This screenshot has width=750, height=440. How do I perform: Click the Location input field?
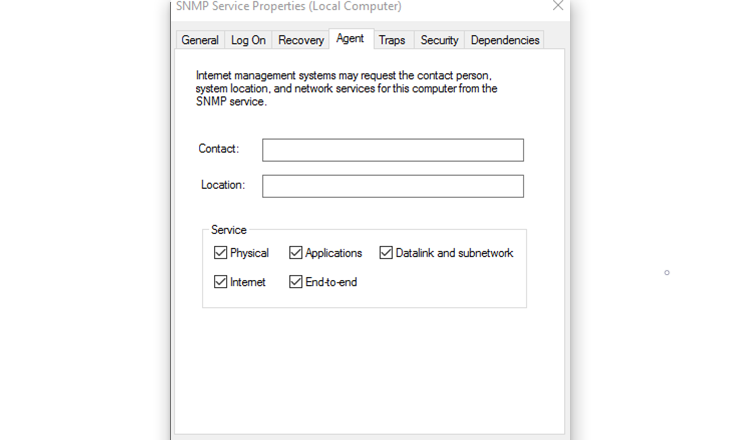(393, 186)
